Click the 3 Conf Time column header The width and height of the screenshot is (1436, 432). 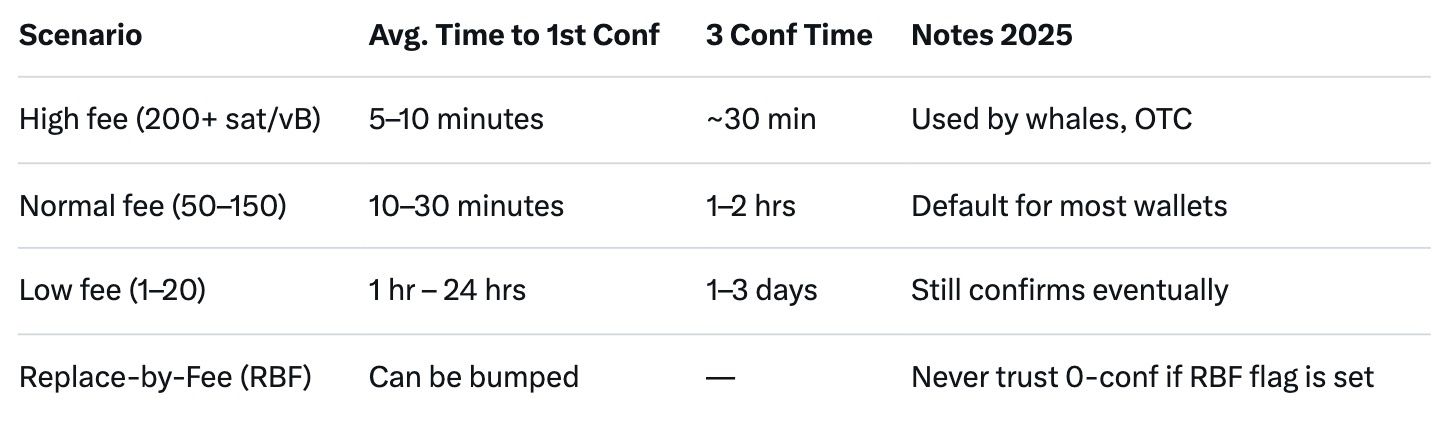[x=789, y=35]
